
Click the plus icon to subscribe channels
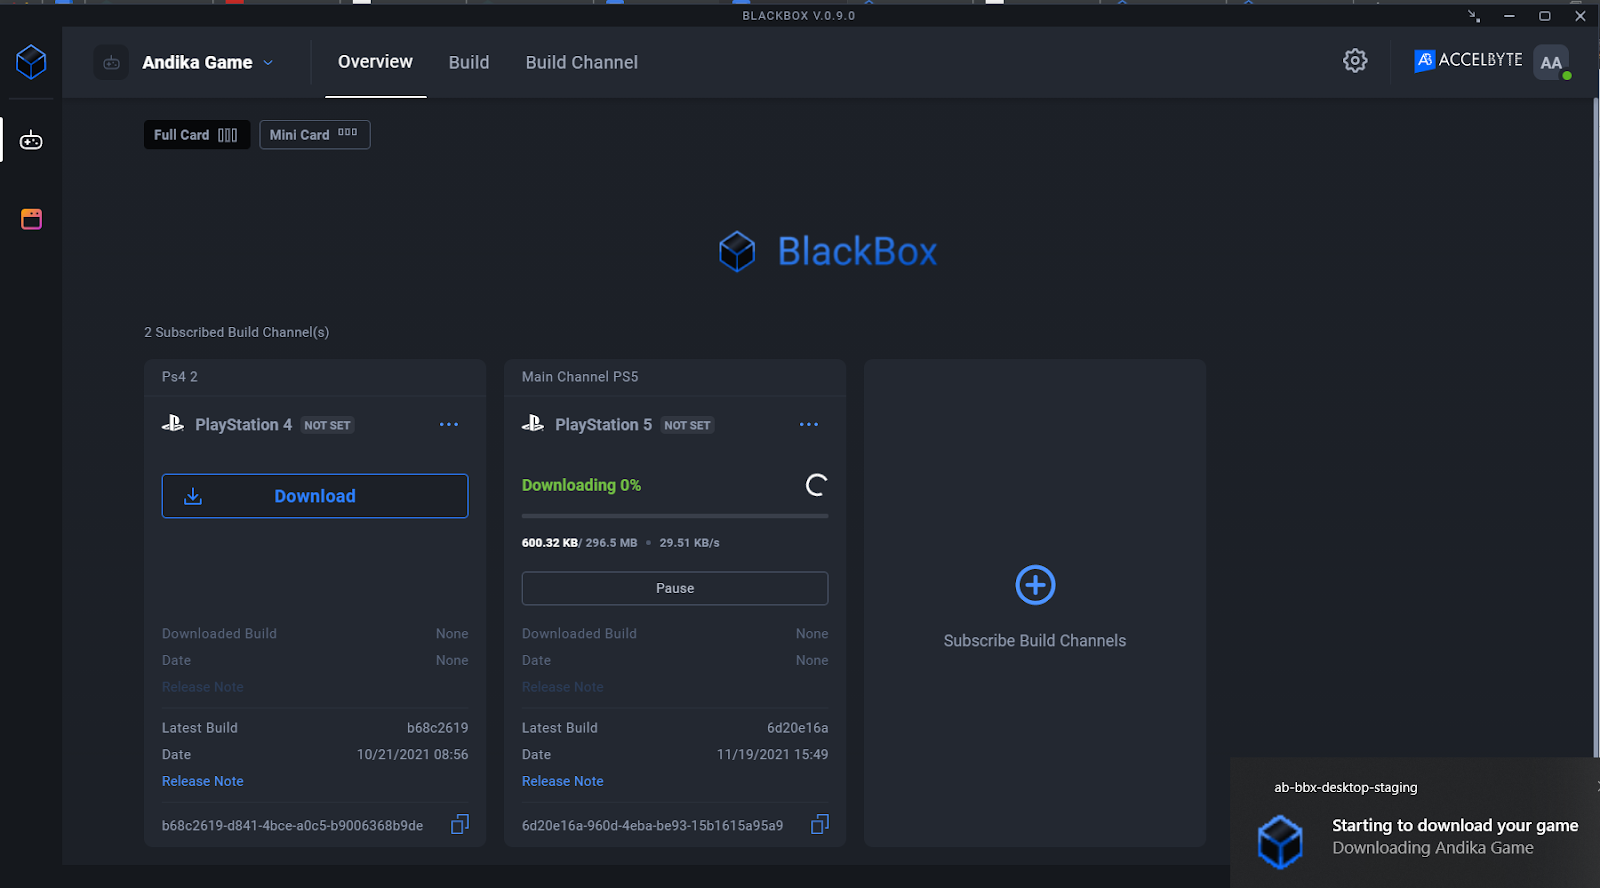click(x=1035, y=585)
